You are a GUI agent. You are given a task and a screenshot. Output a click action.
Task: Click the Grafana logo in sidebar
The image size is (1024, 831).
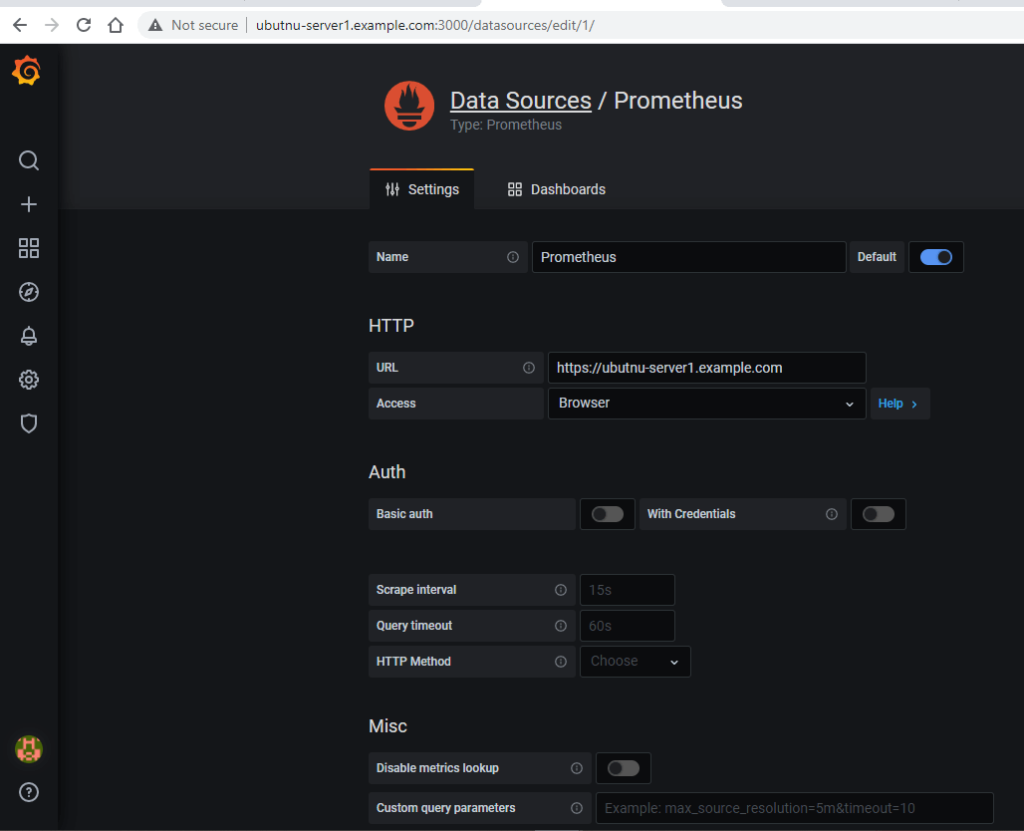[27, 71]
